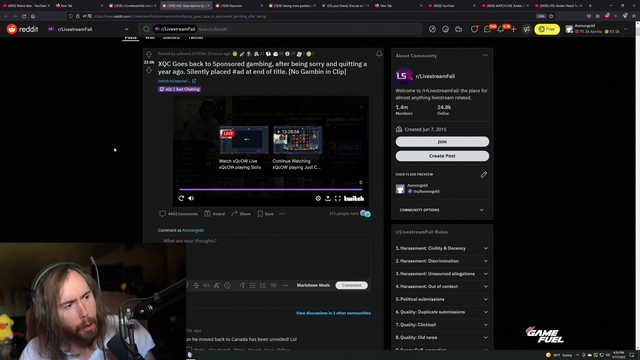This screenshot has width=640, height=360.
Task: Switch to the r/LivestreamFail browser tab
Action: [x=133, y=6]
